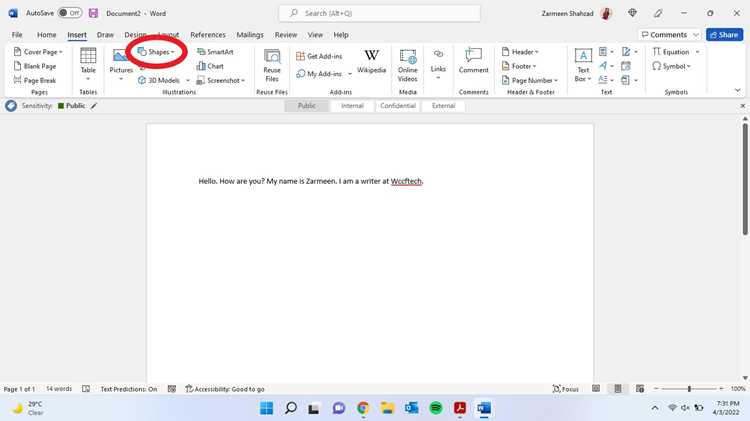Screen dimensions: 750x421
Task: Select Print Layout view icon
Action: click(x=618, y=389)
